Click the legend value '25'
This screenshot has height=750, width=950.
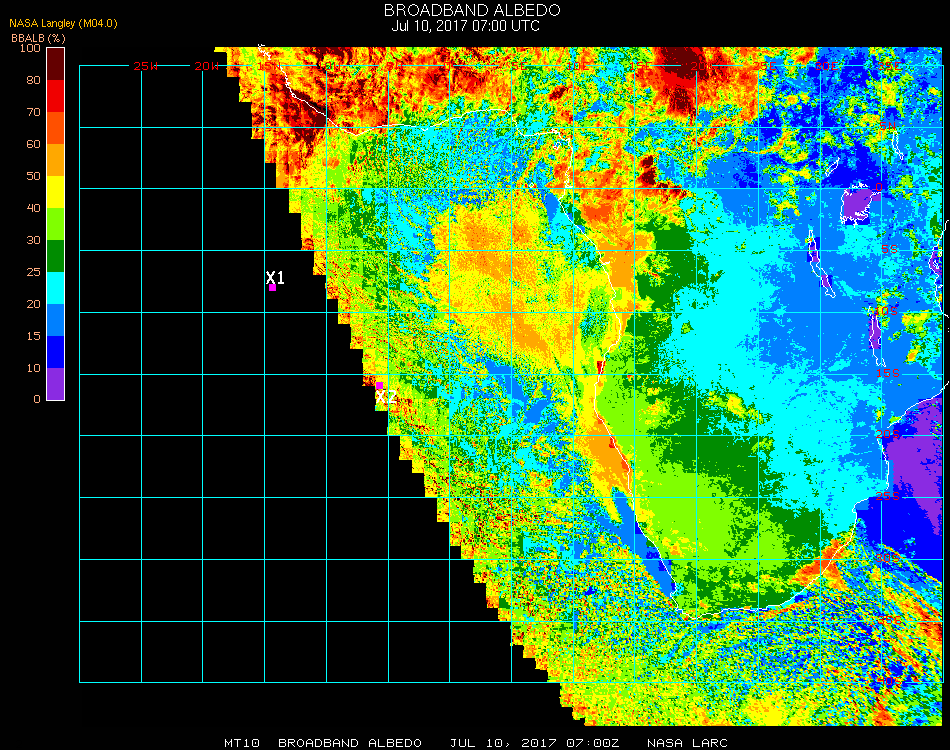[x=33, y=272]
